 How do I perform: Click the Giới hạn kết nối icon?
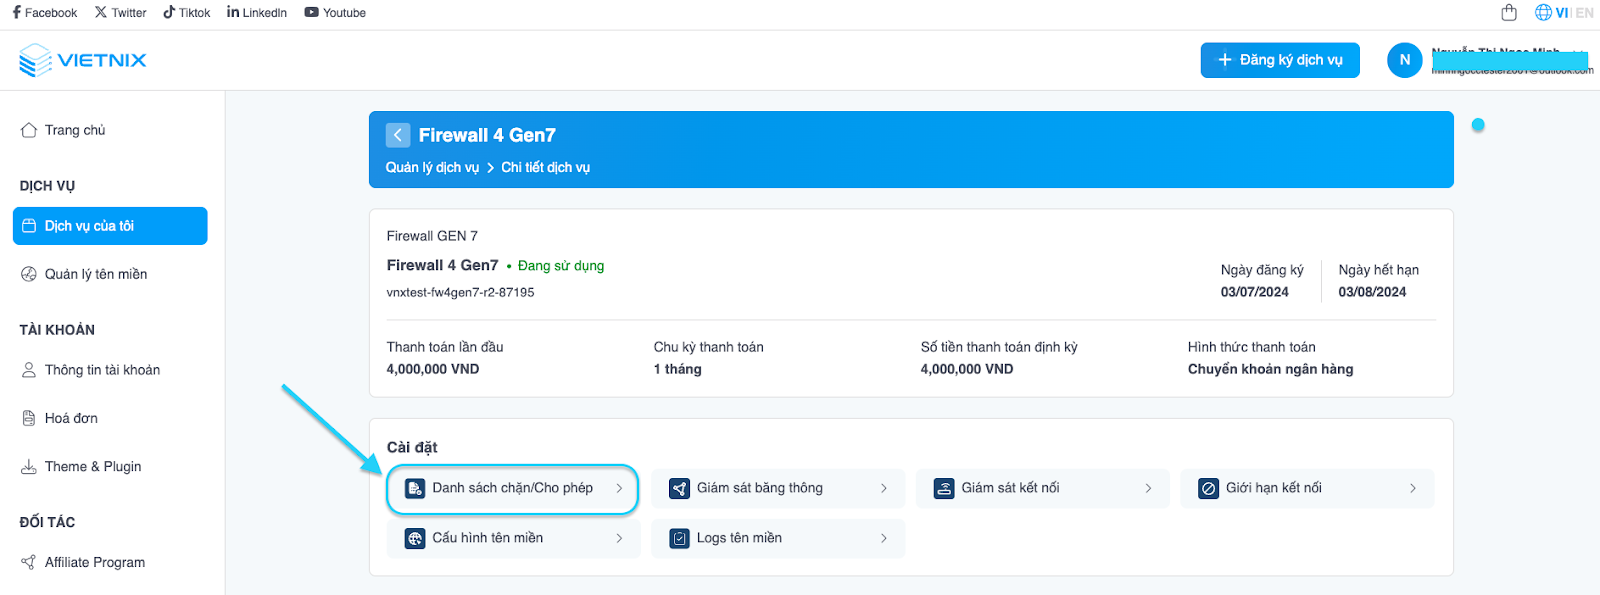pyautogui.click(x=1209, y=488)
